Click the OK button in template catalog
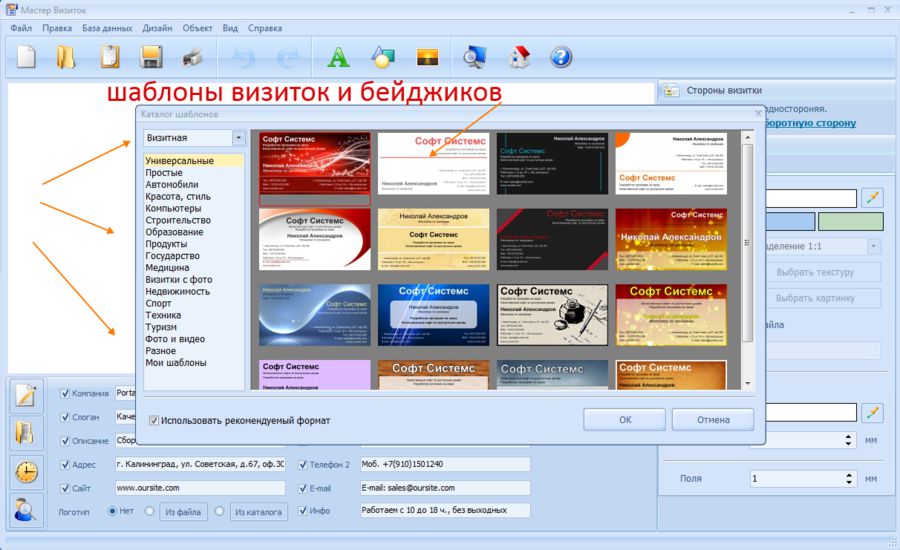The image size is (900, 550). click(624, 420)
